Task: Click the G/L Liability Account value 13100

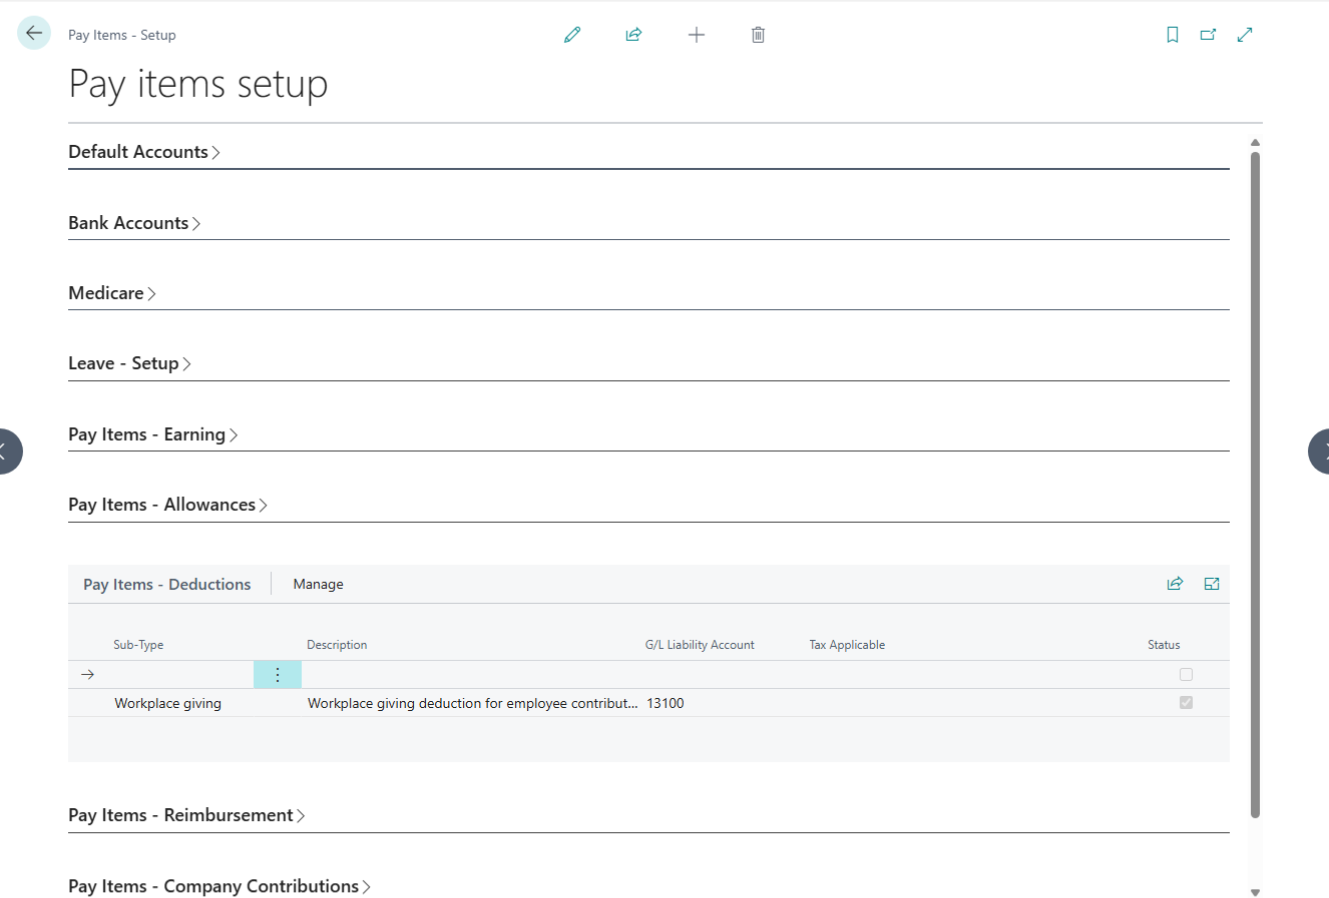Action: [x=666, y=702]
